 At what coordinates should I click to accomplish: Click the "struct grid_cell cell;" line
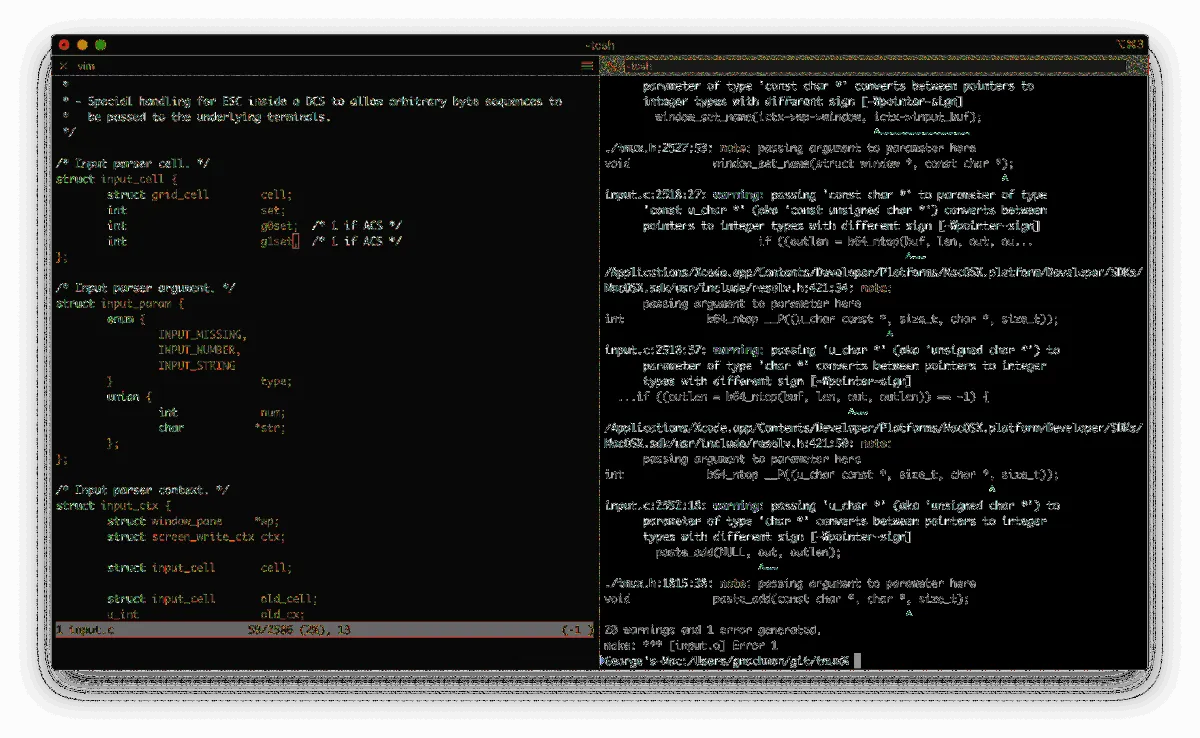point(199,195)
